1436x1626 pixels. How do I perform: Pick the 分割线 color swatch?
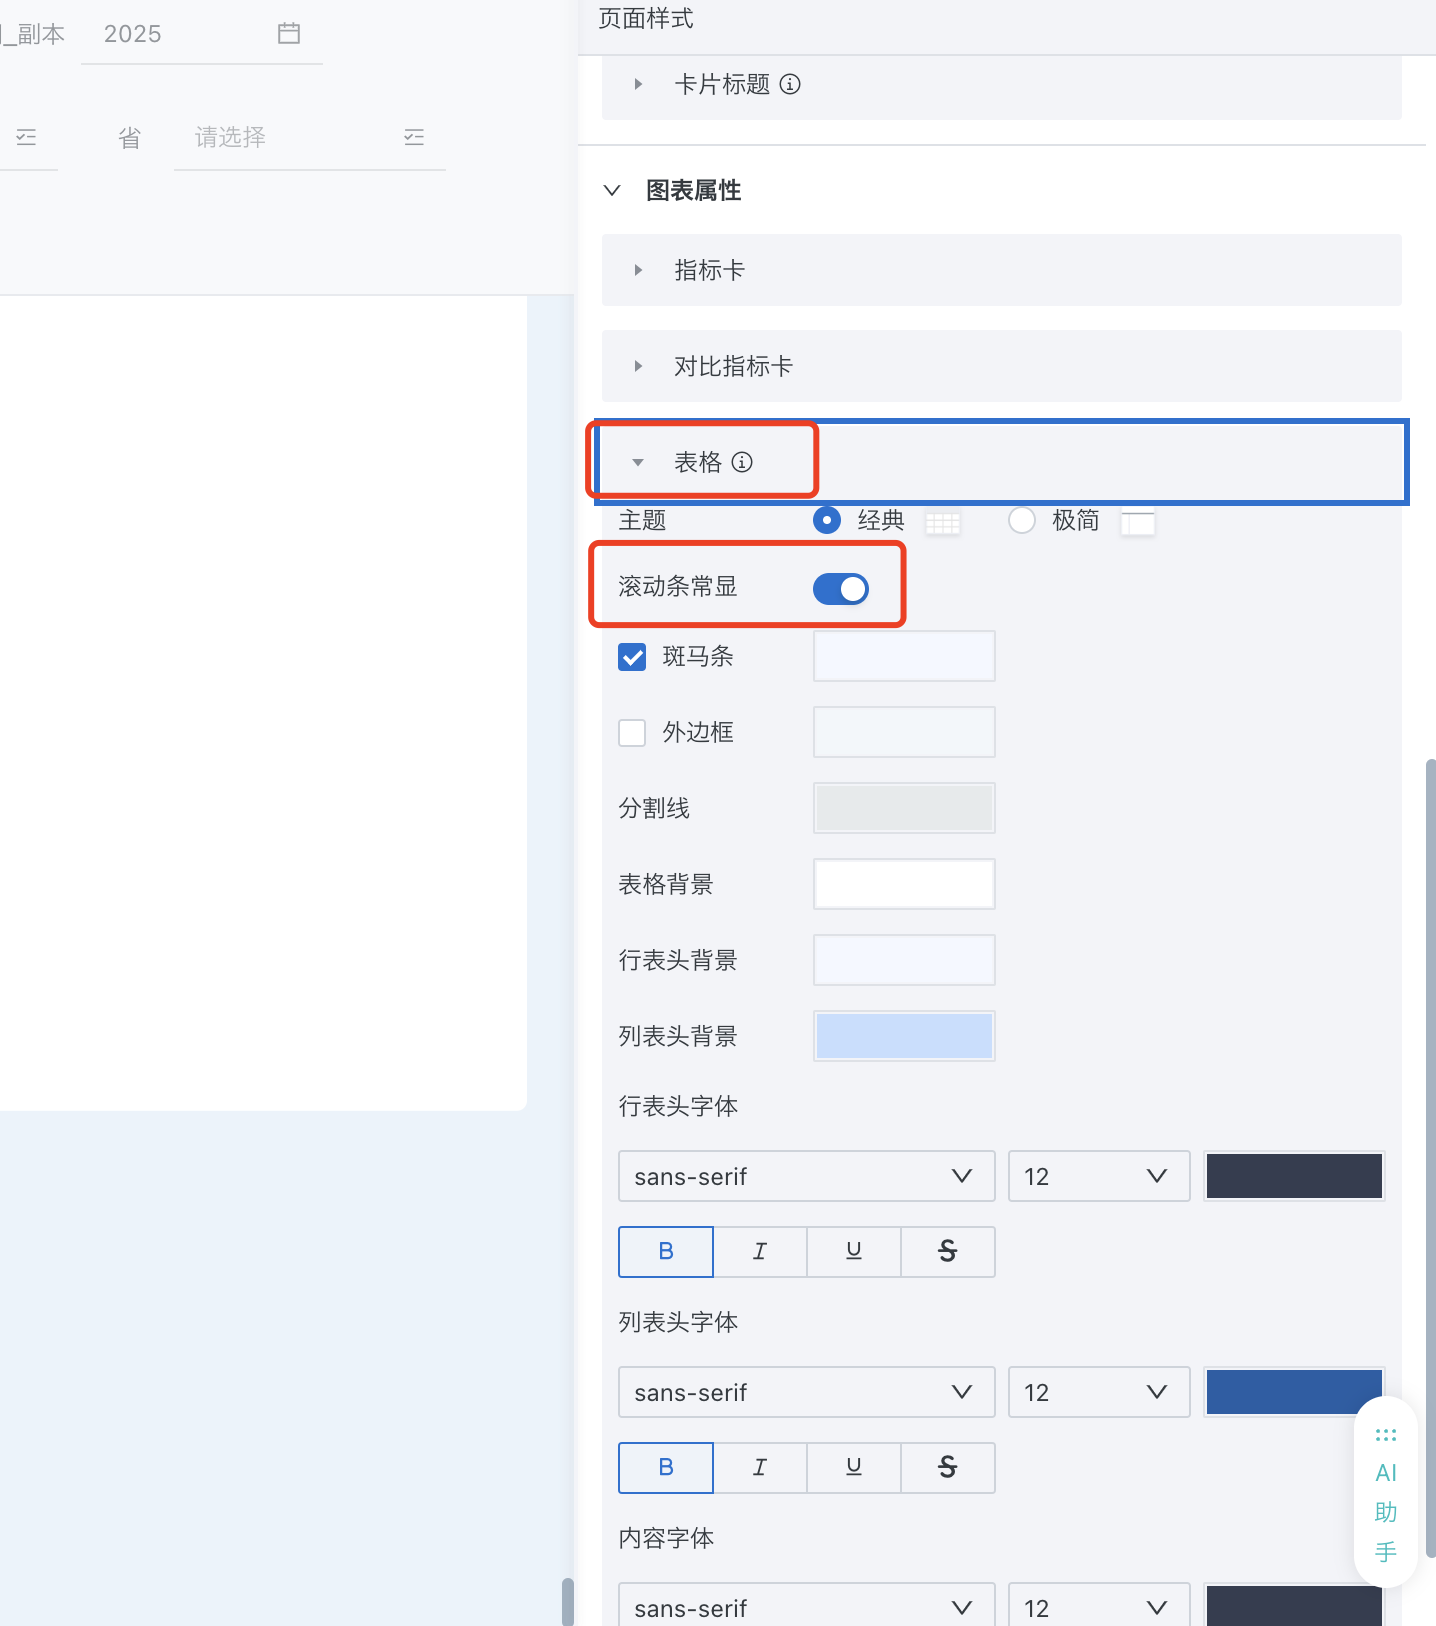click(904, 808)
